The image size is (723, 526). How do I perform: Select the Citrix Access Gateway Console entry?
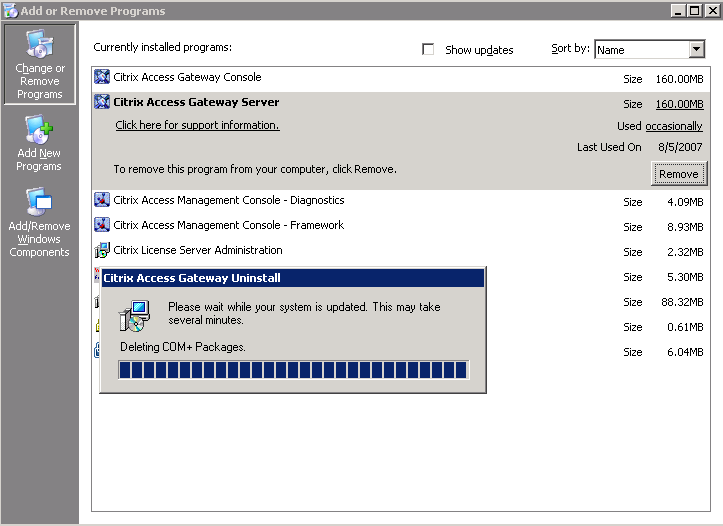400,79
